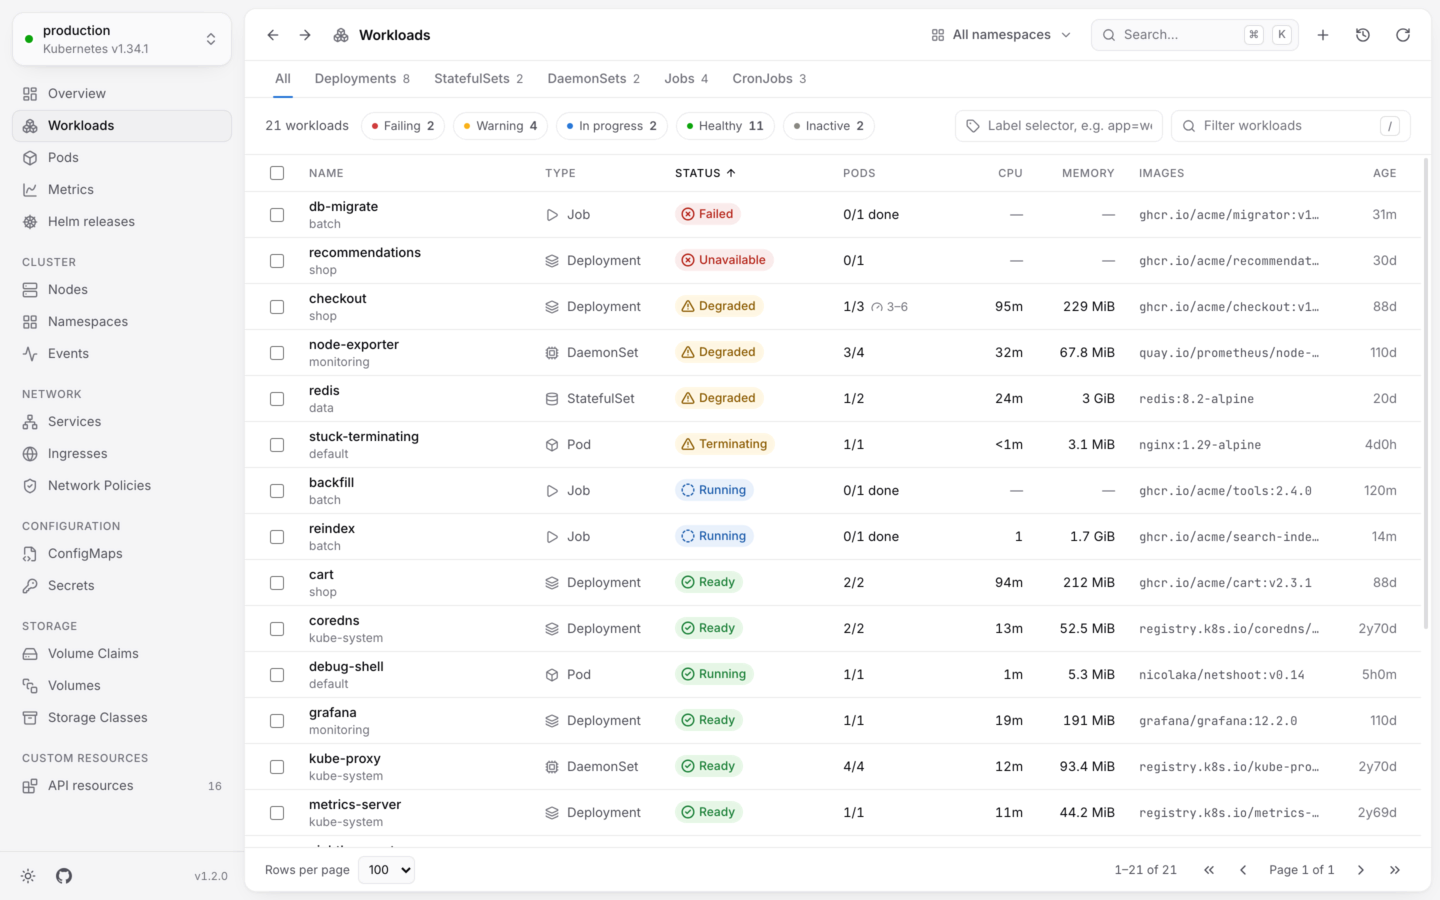Filter by the In progress chip
Image resolution: width=1440 pixels, height=900 pixels.
coord(612,126)
